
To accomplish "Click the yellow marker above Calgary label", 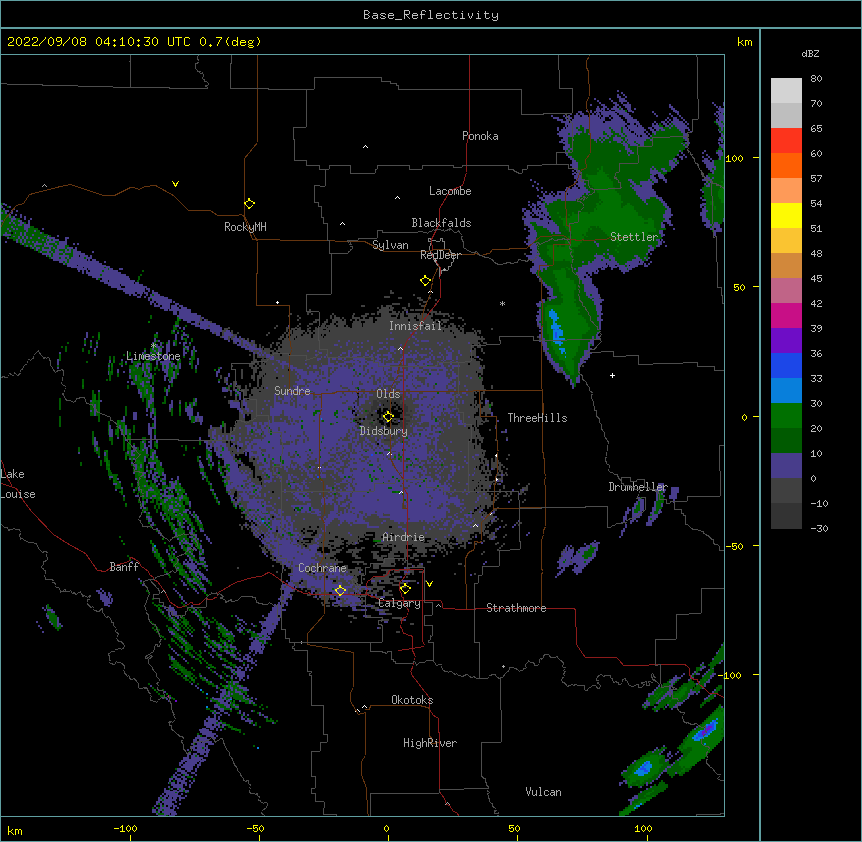I will 405,589.
